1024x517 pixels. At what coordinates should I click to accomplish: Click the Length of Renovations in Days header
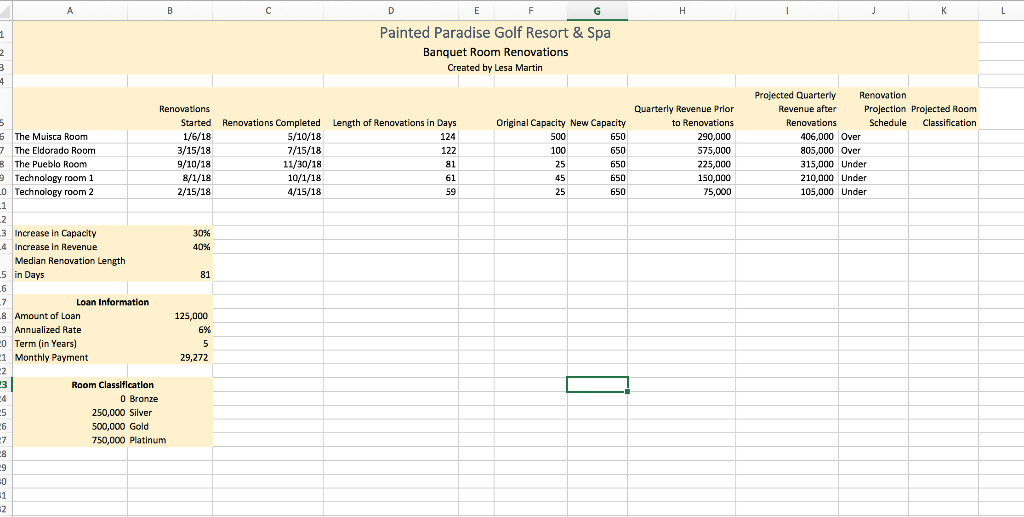coord(391,109)
